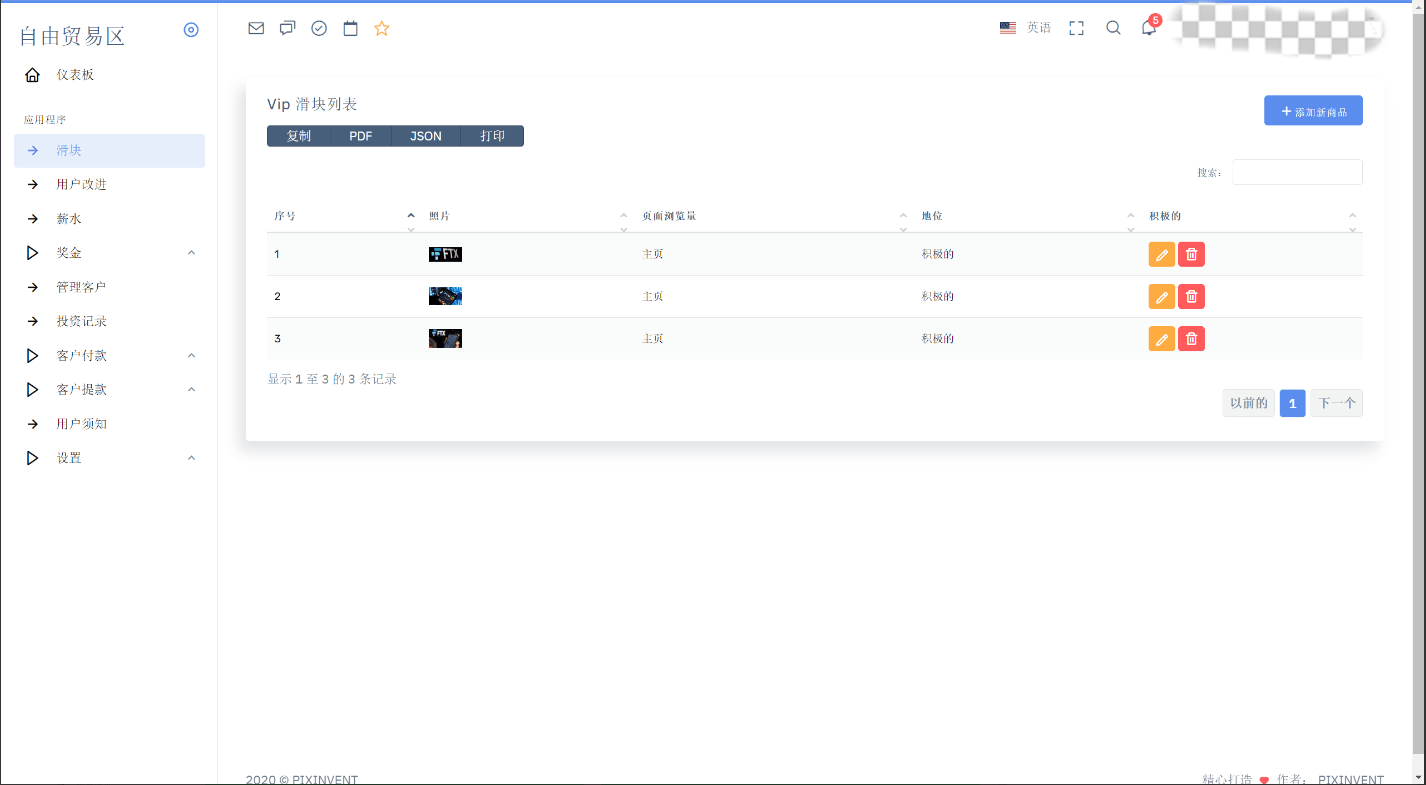Select page 1 in pagination
The width and height of the screenshot is (1426, 785).
point(1292,403)
